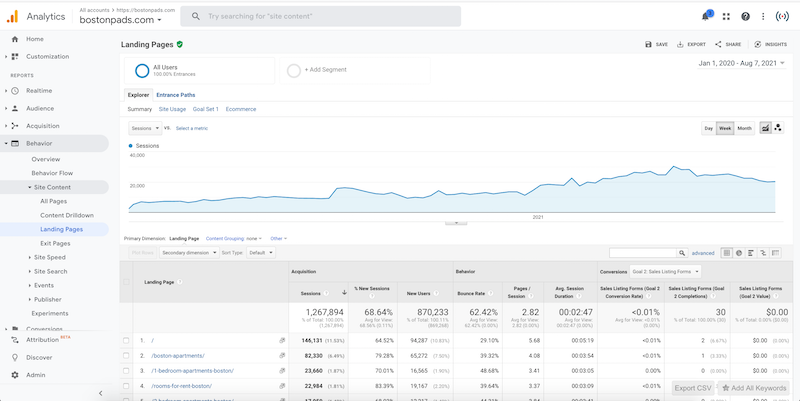Select the Ecommerce metric group tab

(241, 109)
